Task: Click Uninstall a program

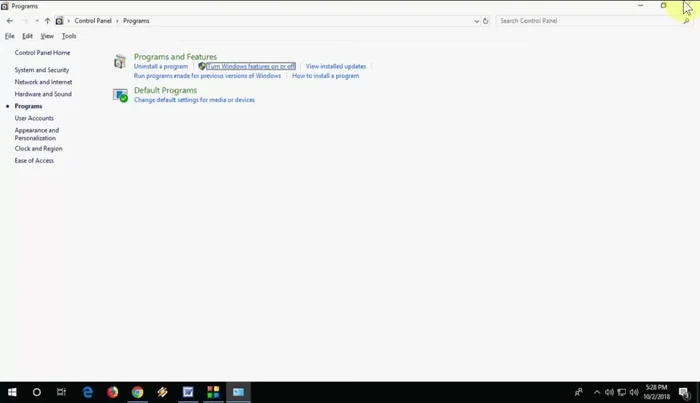Action: coord(161,66)
